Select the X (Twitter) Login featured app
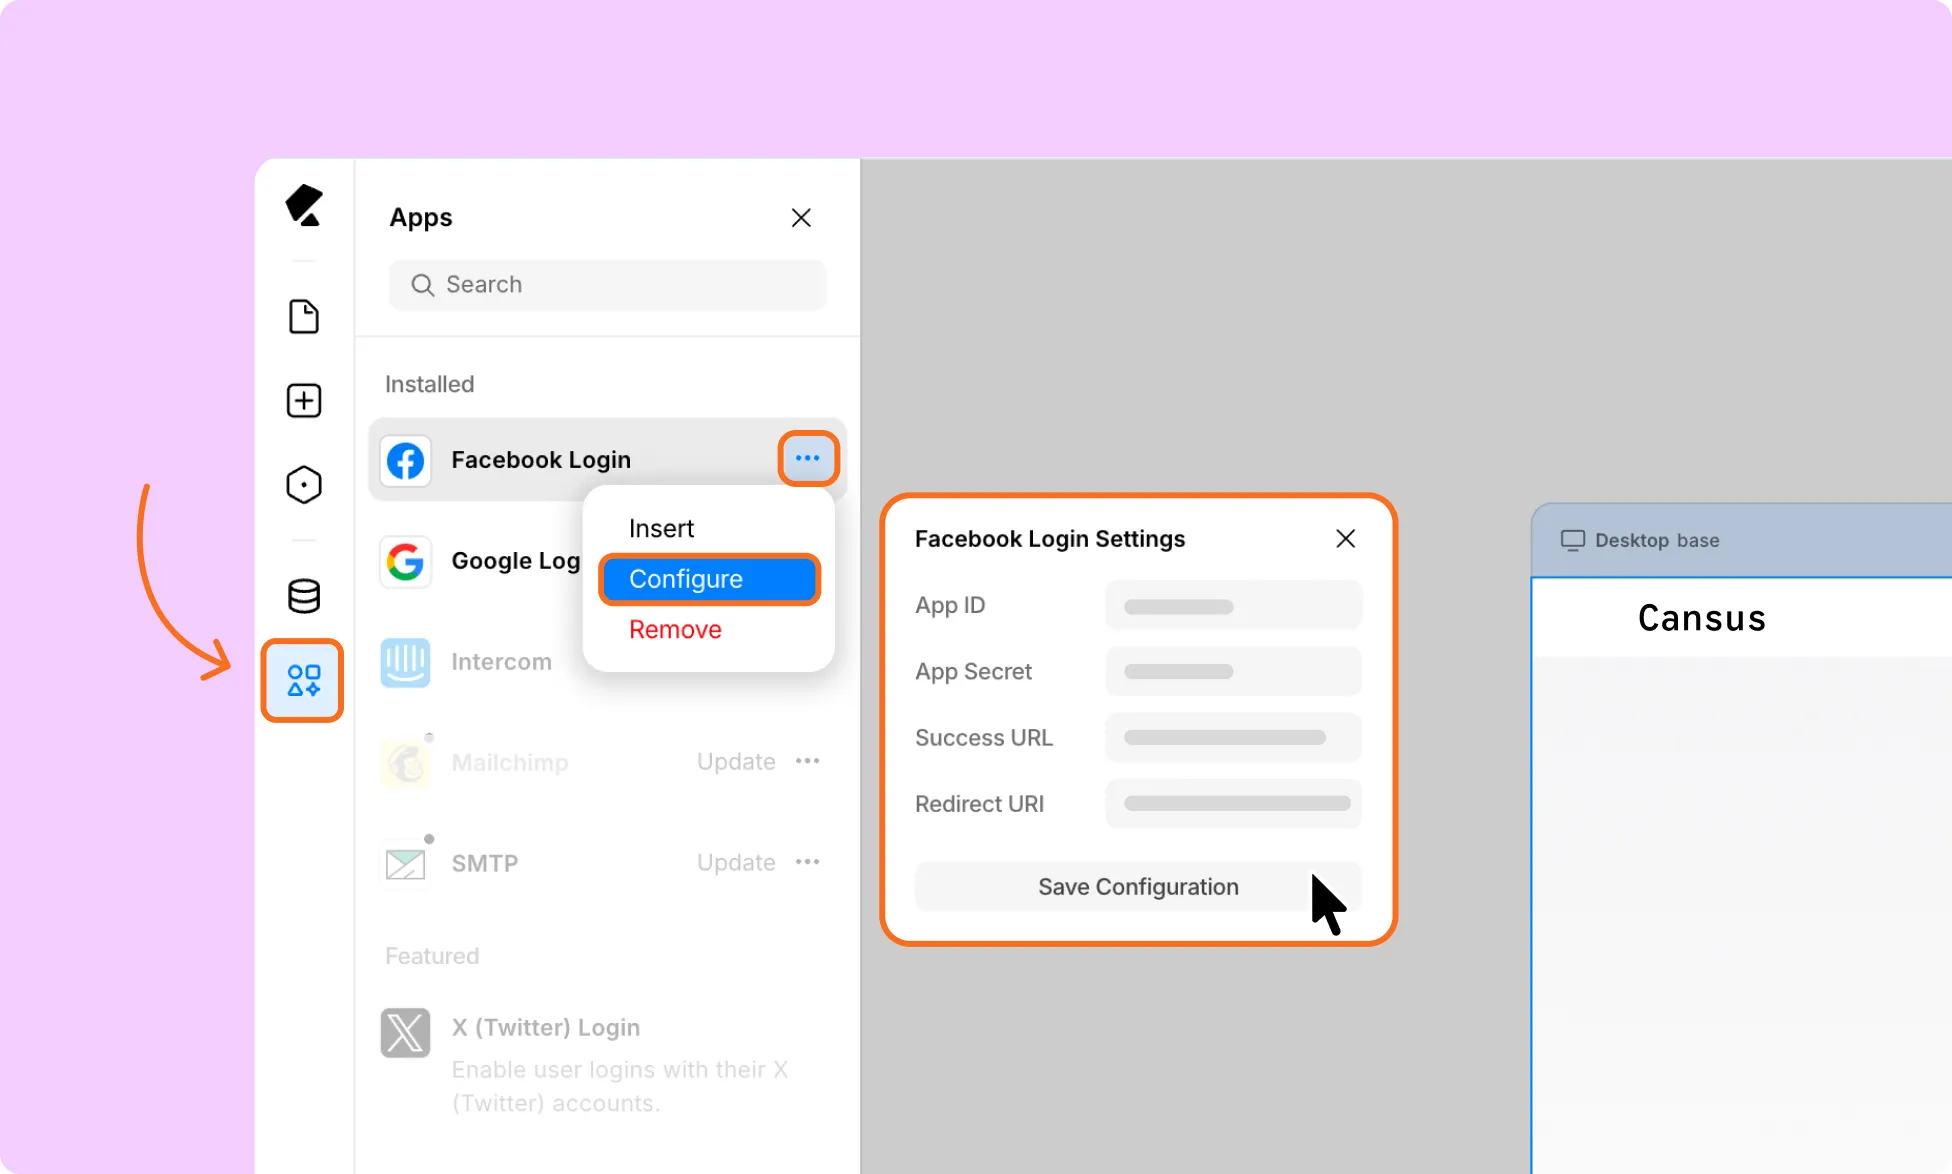The image size is (1952, 1174). [x=608, y=1063]
